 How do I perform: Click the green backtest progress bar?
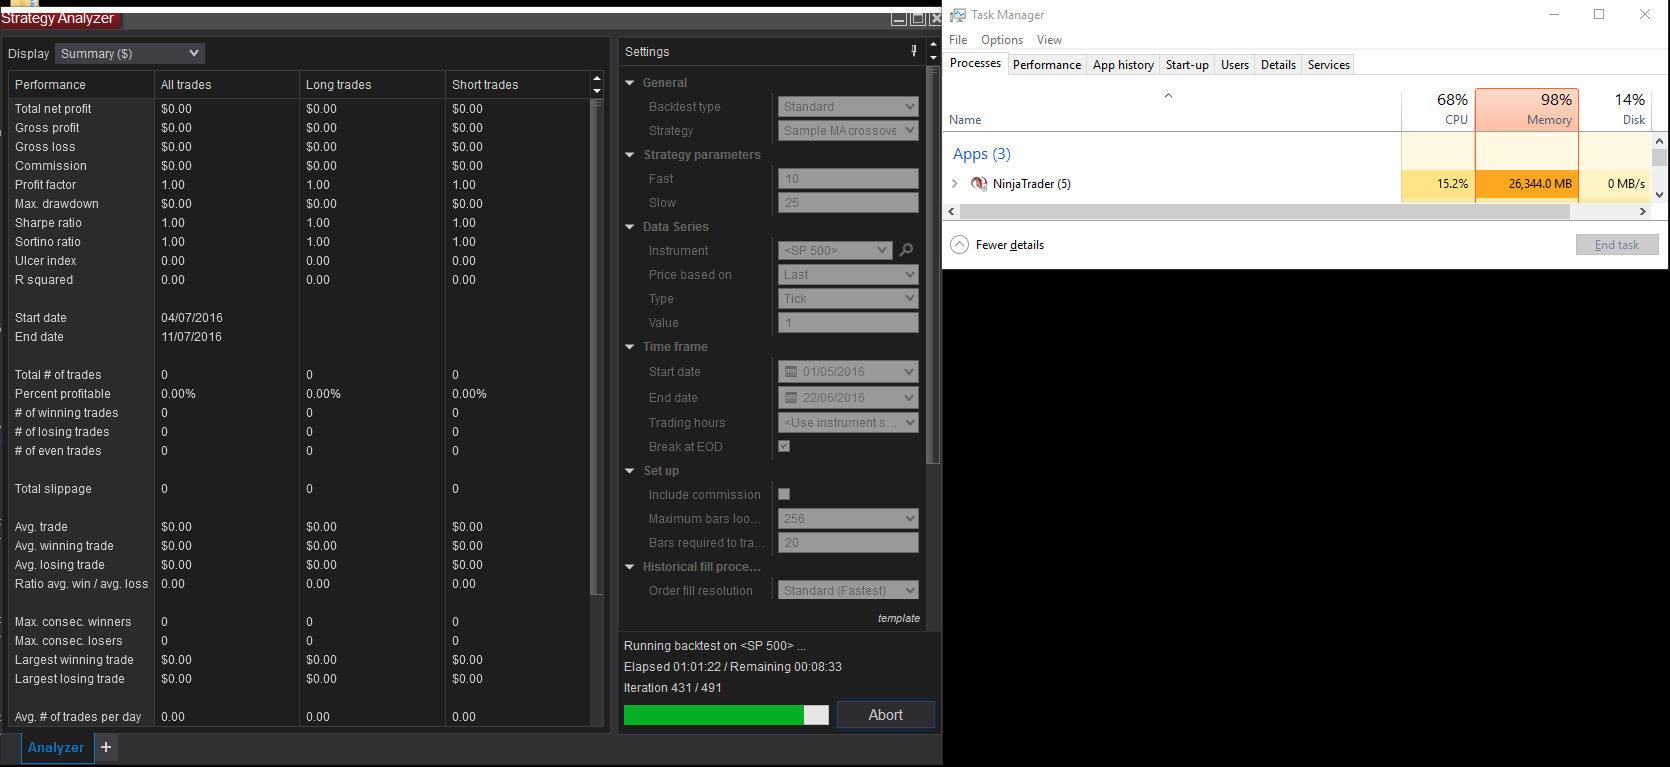[726, 715]
